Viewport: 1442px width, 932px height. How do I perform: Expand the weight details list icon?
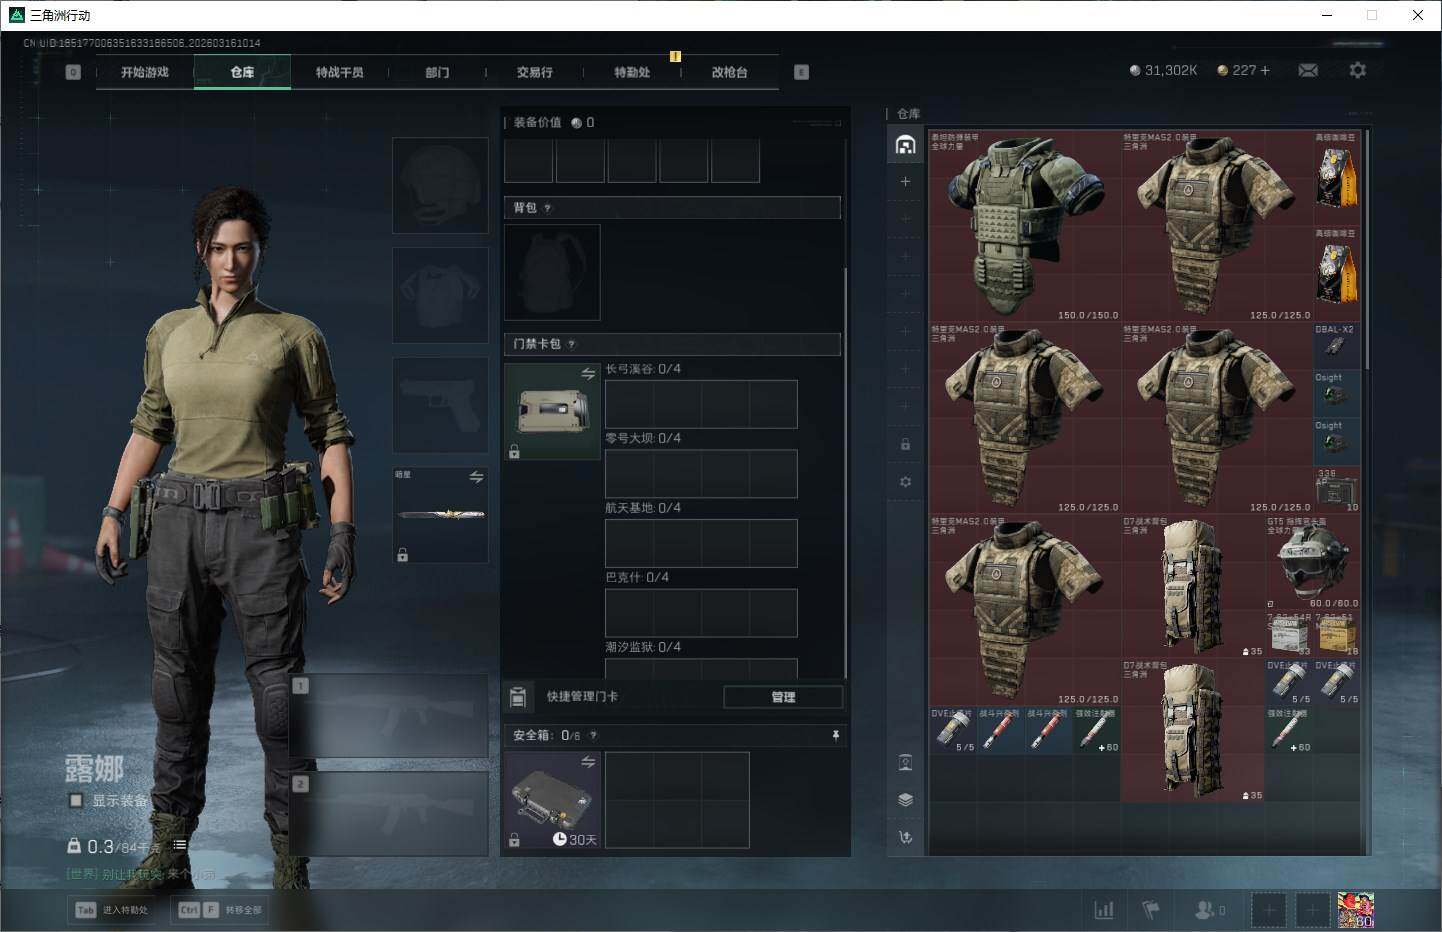click(x=180, y=845)
